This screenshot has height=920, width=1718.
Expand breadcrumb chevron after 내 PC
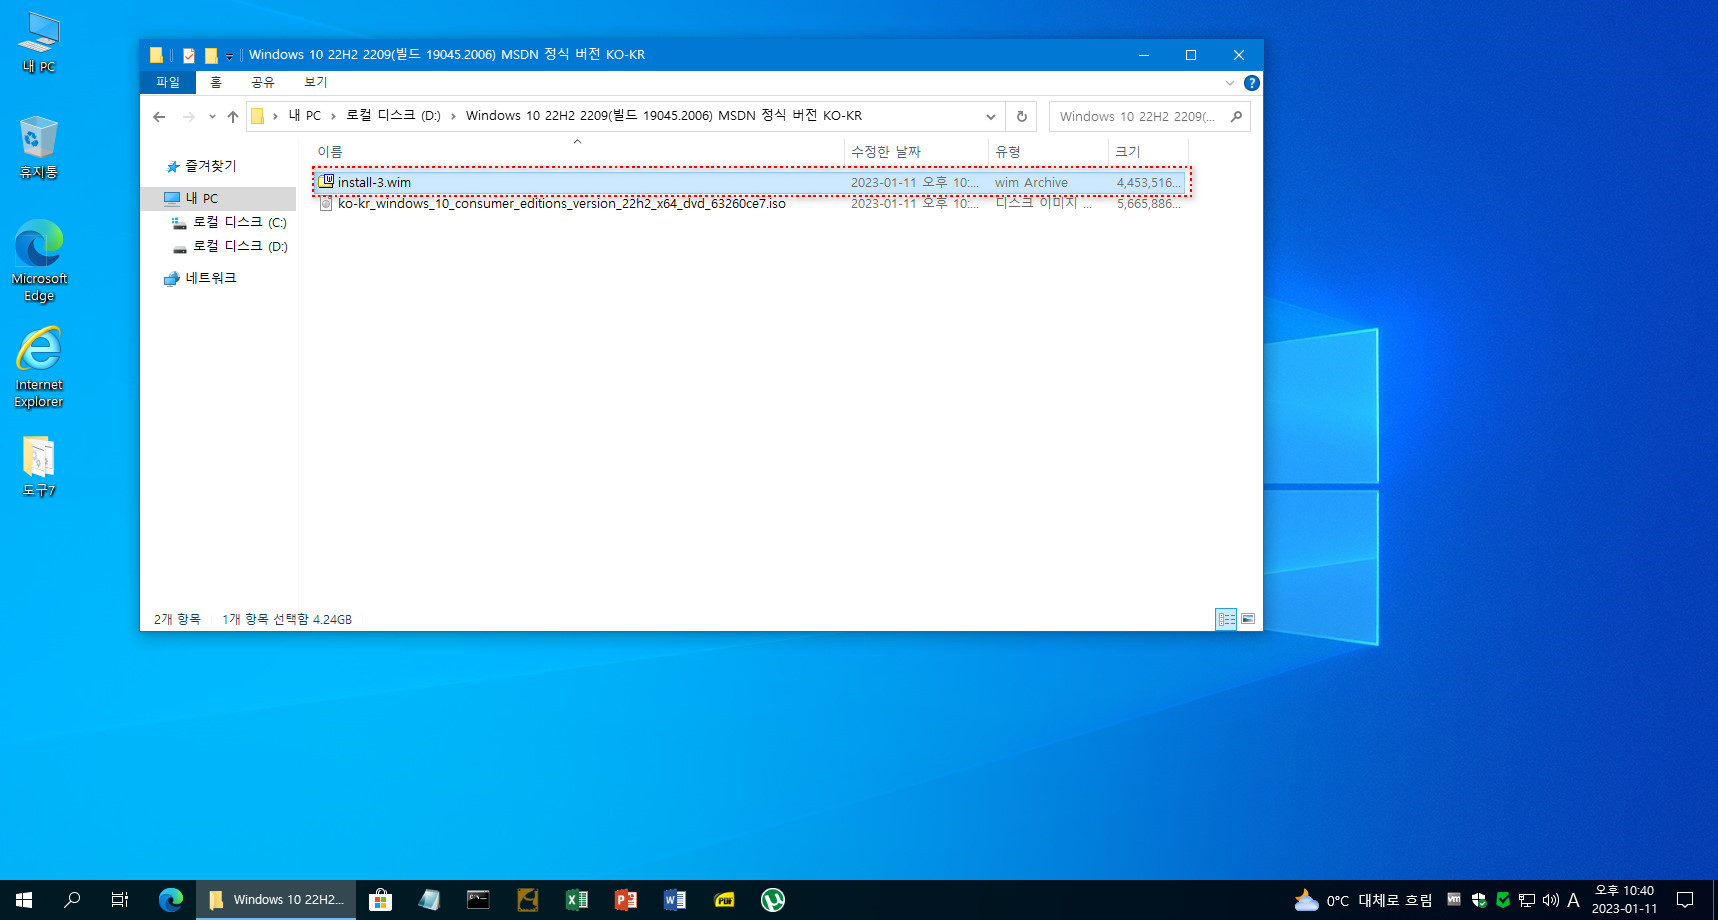[x=333, y=116]
